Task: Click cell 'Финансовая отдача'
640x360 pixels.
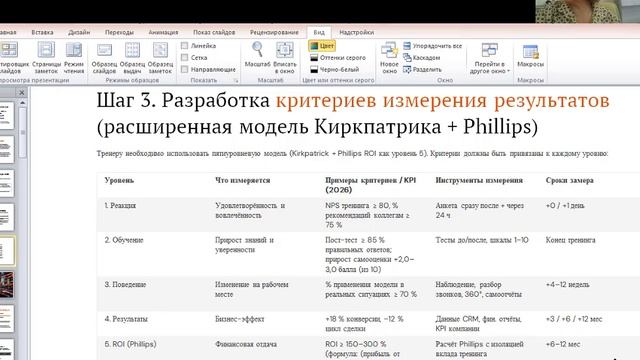Action: tap(246, 344)
